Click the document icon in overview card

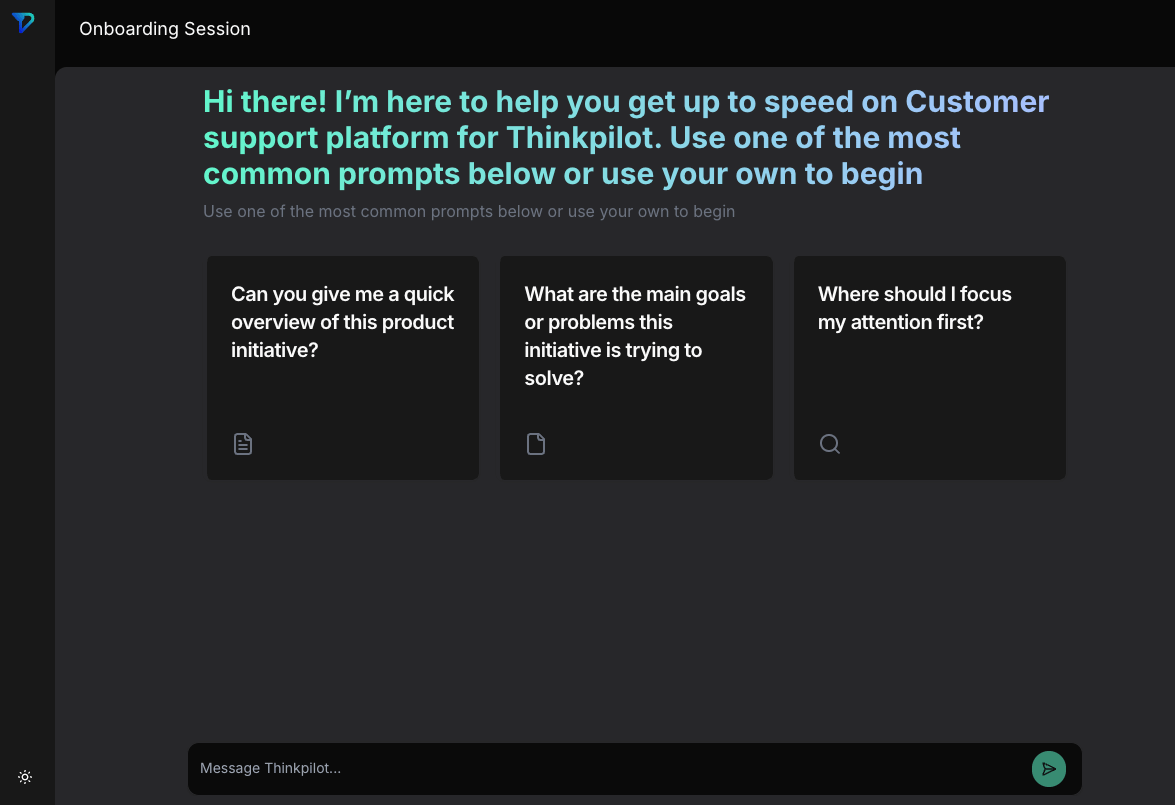click(243, 444)
